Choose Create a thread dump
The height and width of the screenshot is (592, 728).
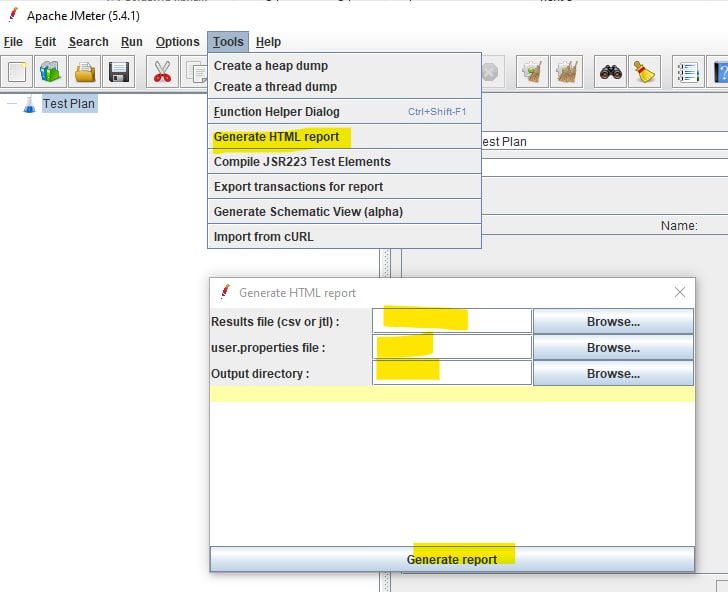point(344,87)
